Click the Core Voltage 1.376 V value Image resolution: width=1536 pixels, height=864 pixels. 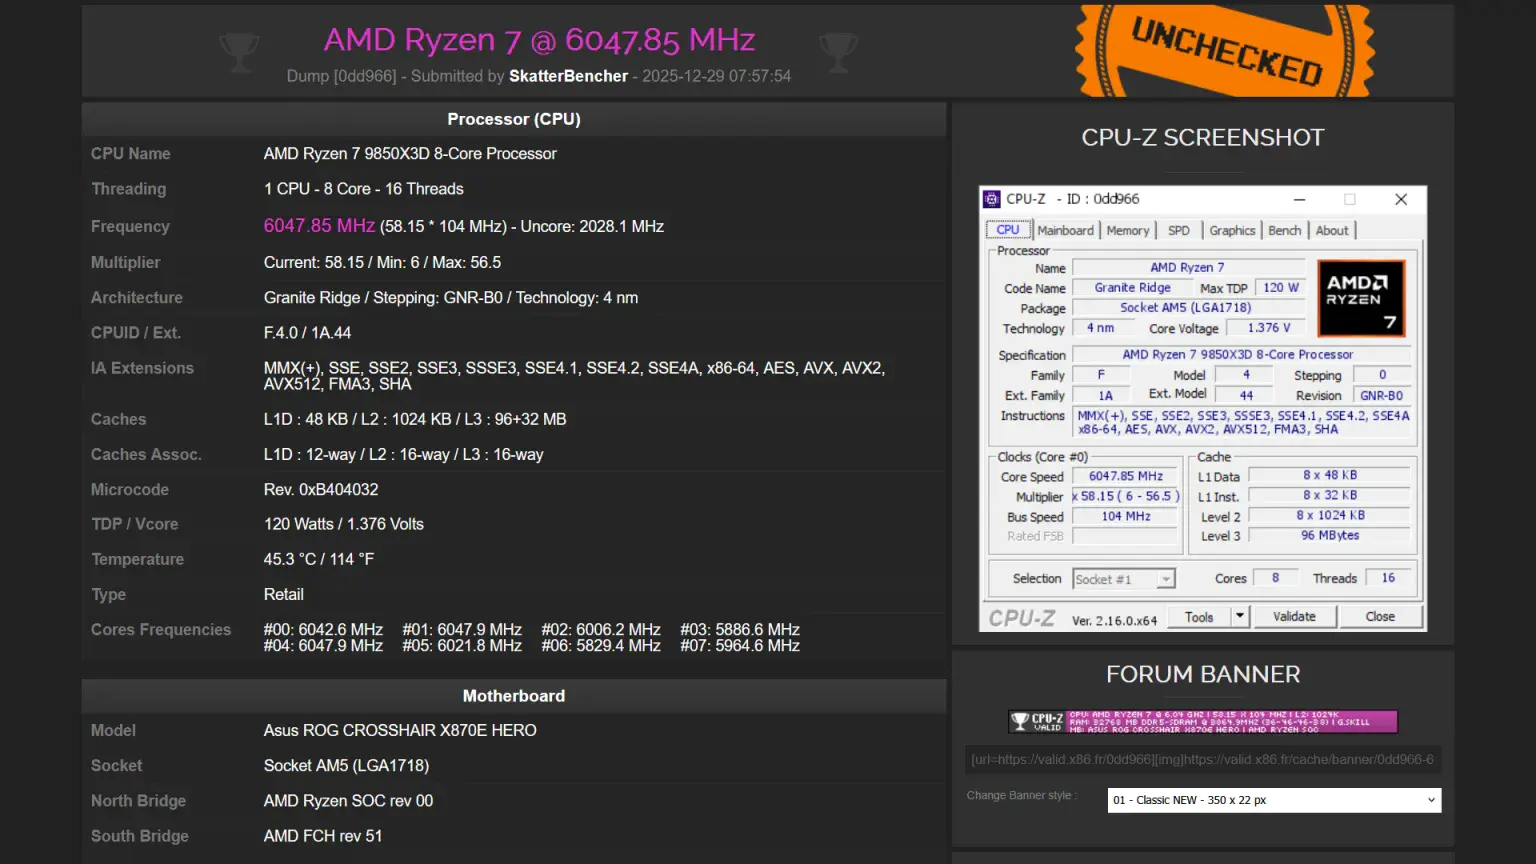1269,328
